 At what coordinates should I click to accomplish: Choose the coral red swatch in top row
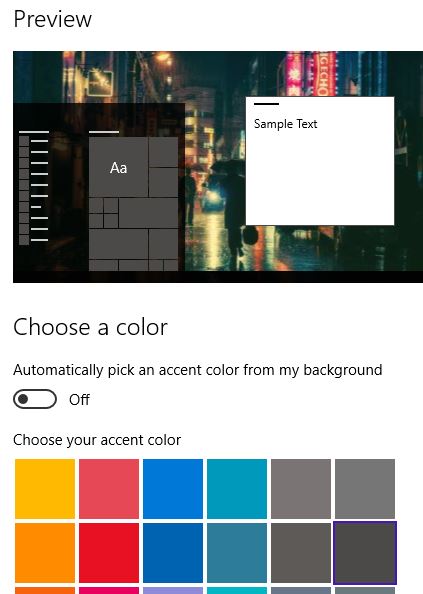(109, 489)
